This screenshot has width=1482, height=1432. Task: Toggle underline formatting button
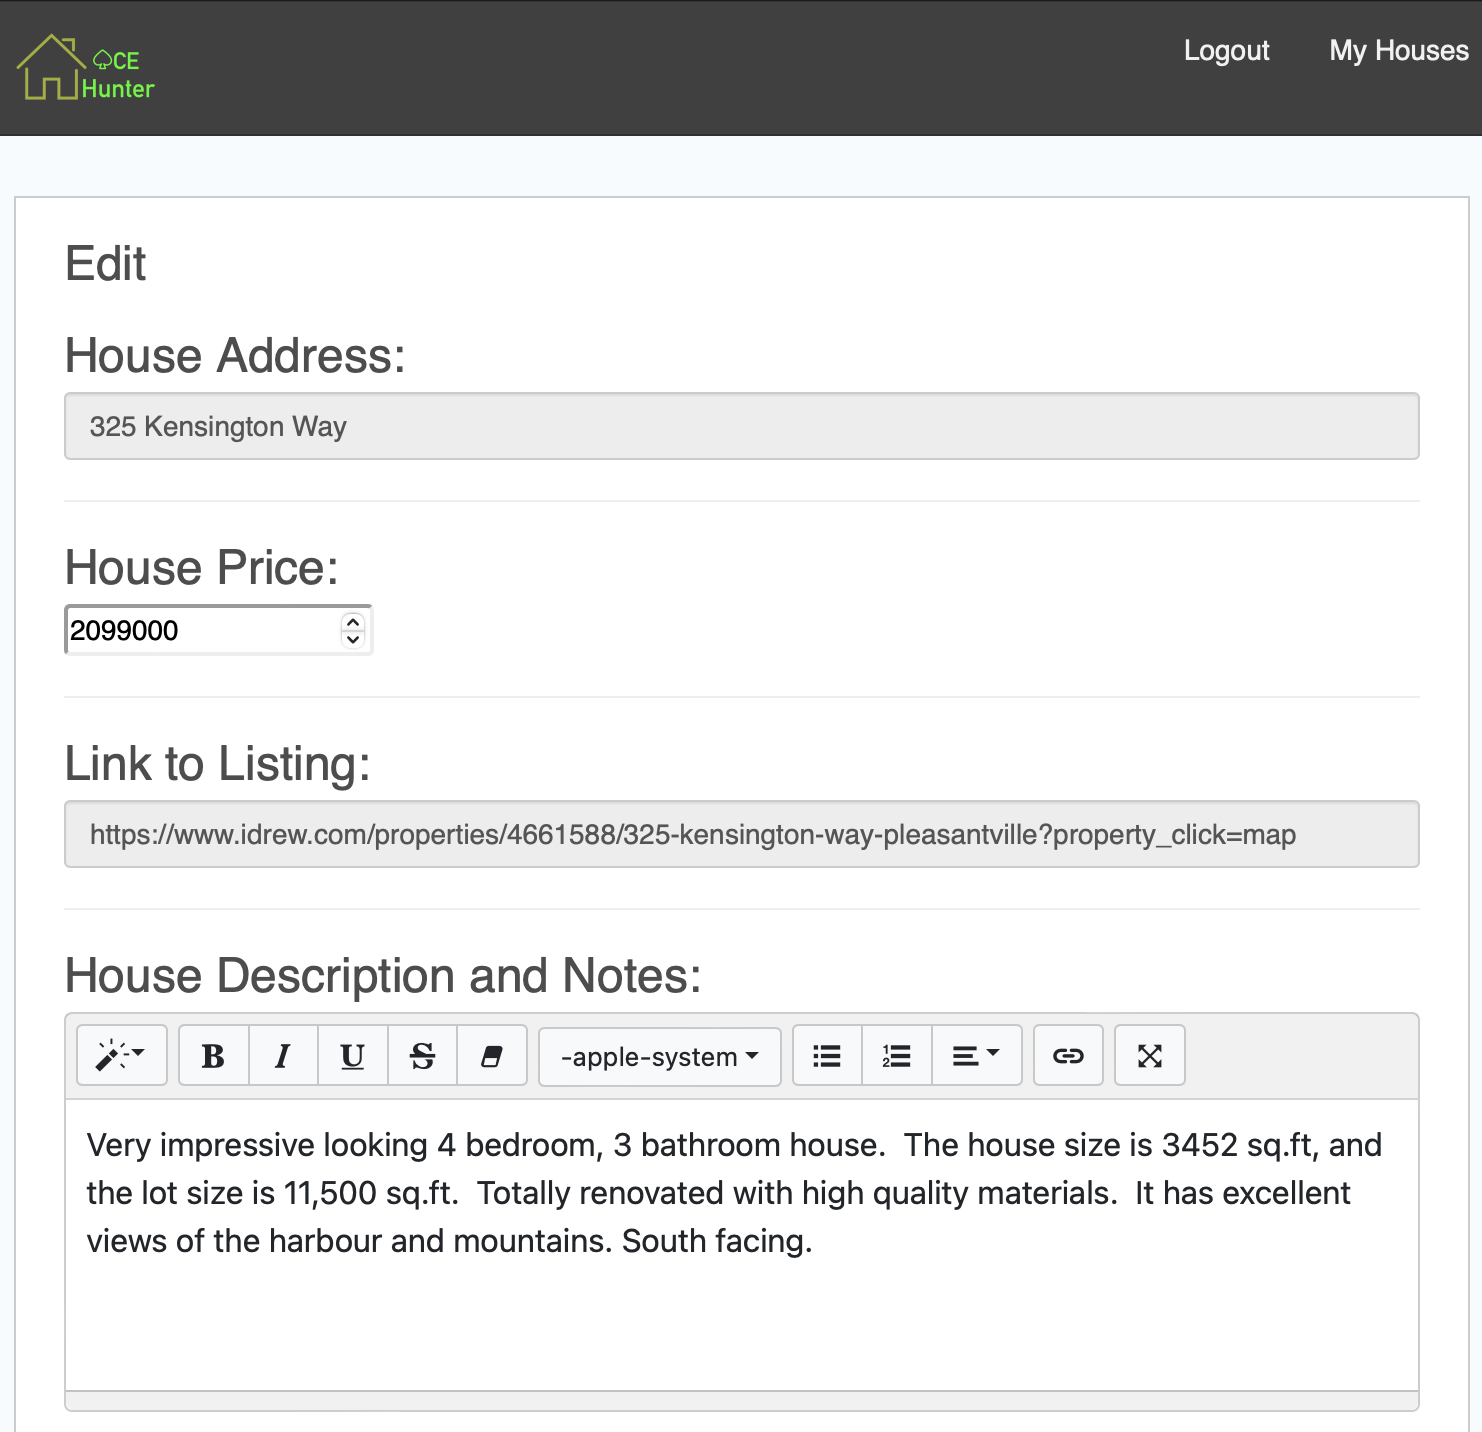click(352, 1056)
